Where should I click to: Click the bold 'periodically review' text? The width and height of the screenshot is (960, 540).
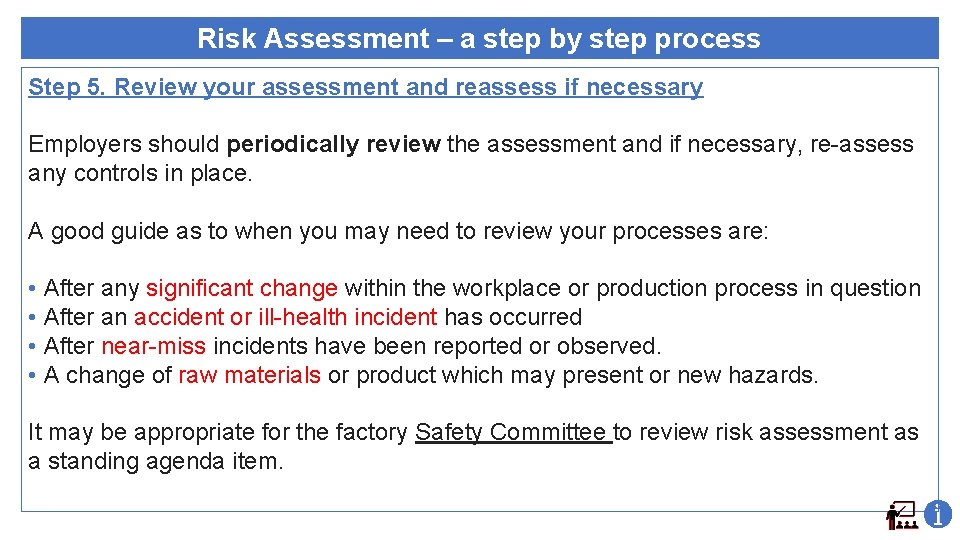tap(333, 145)
